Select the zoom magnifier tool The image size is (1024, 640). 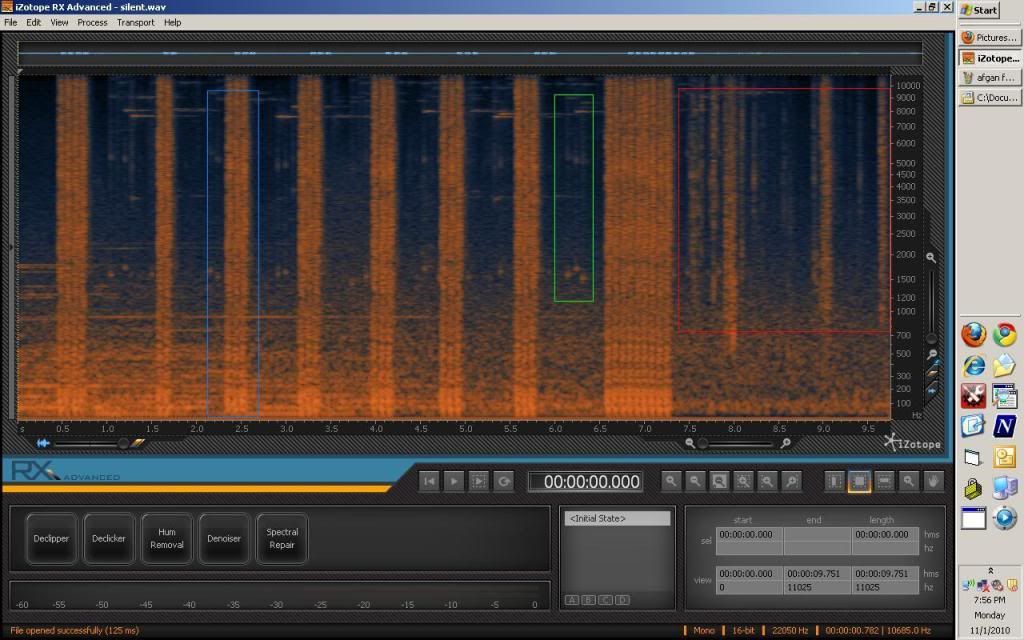pos(908,481)
